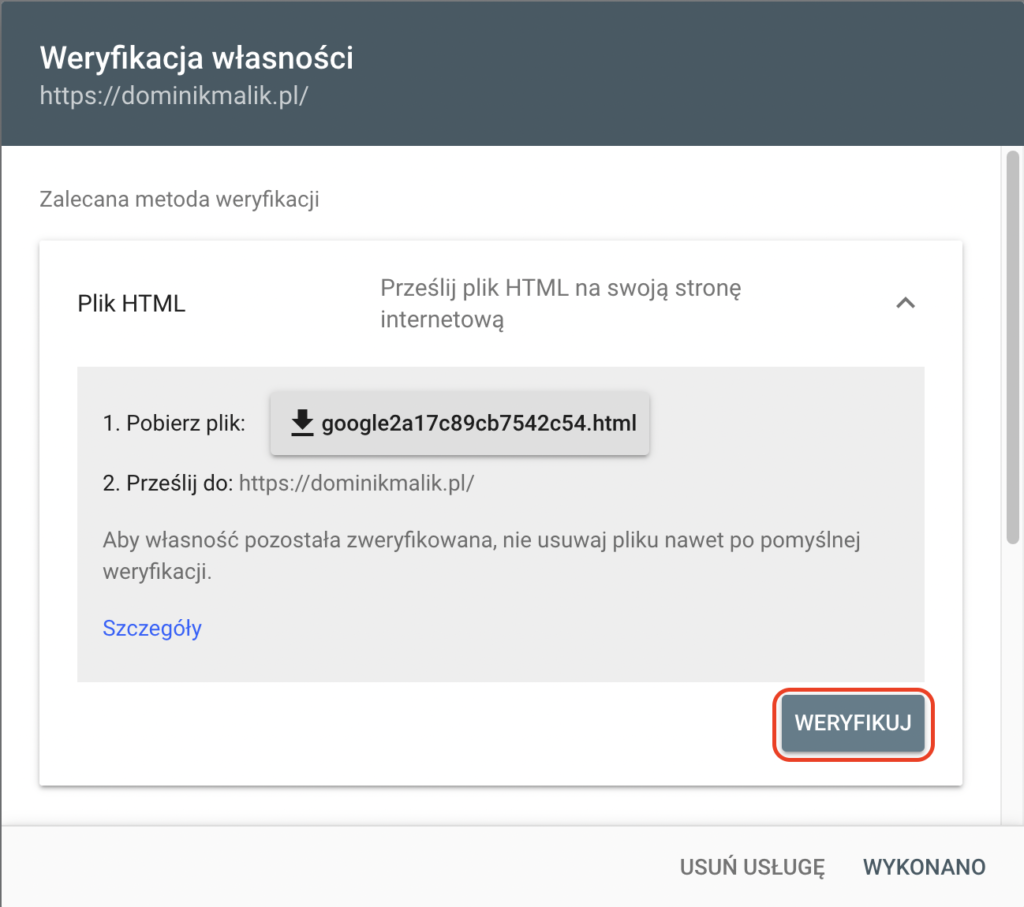The width and height of the screenshot is (1024, 907).
Task: Click the '1. Pobierz plik:' step label
Action: (173, 424)
